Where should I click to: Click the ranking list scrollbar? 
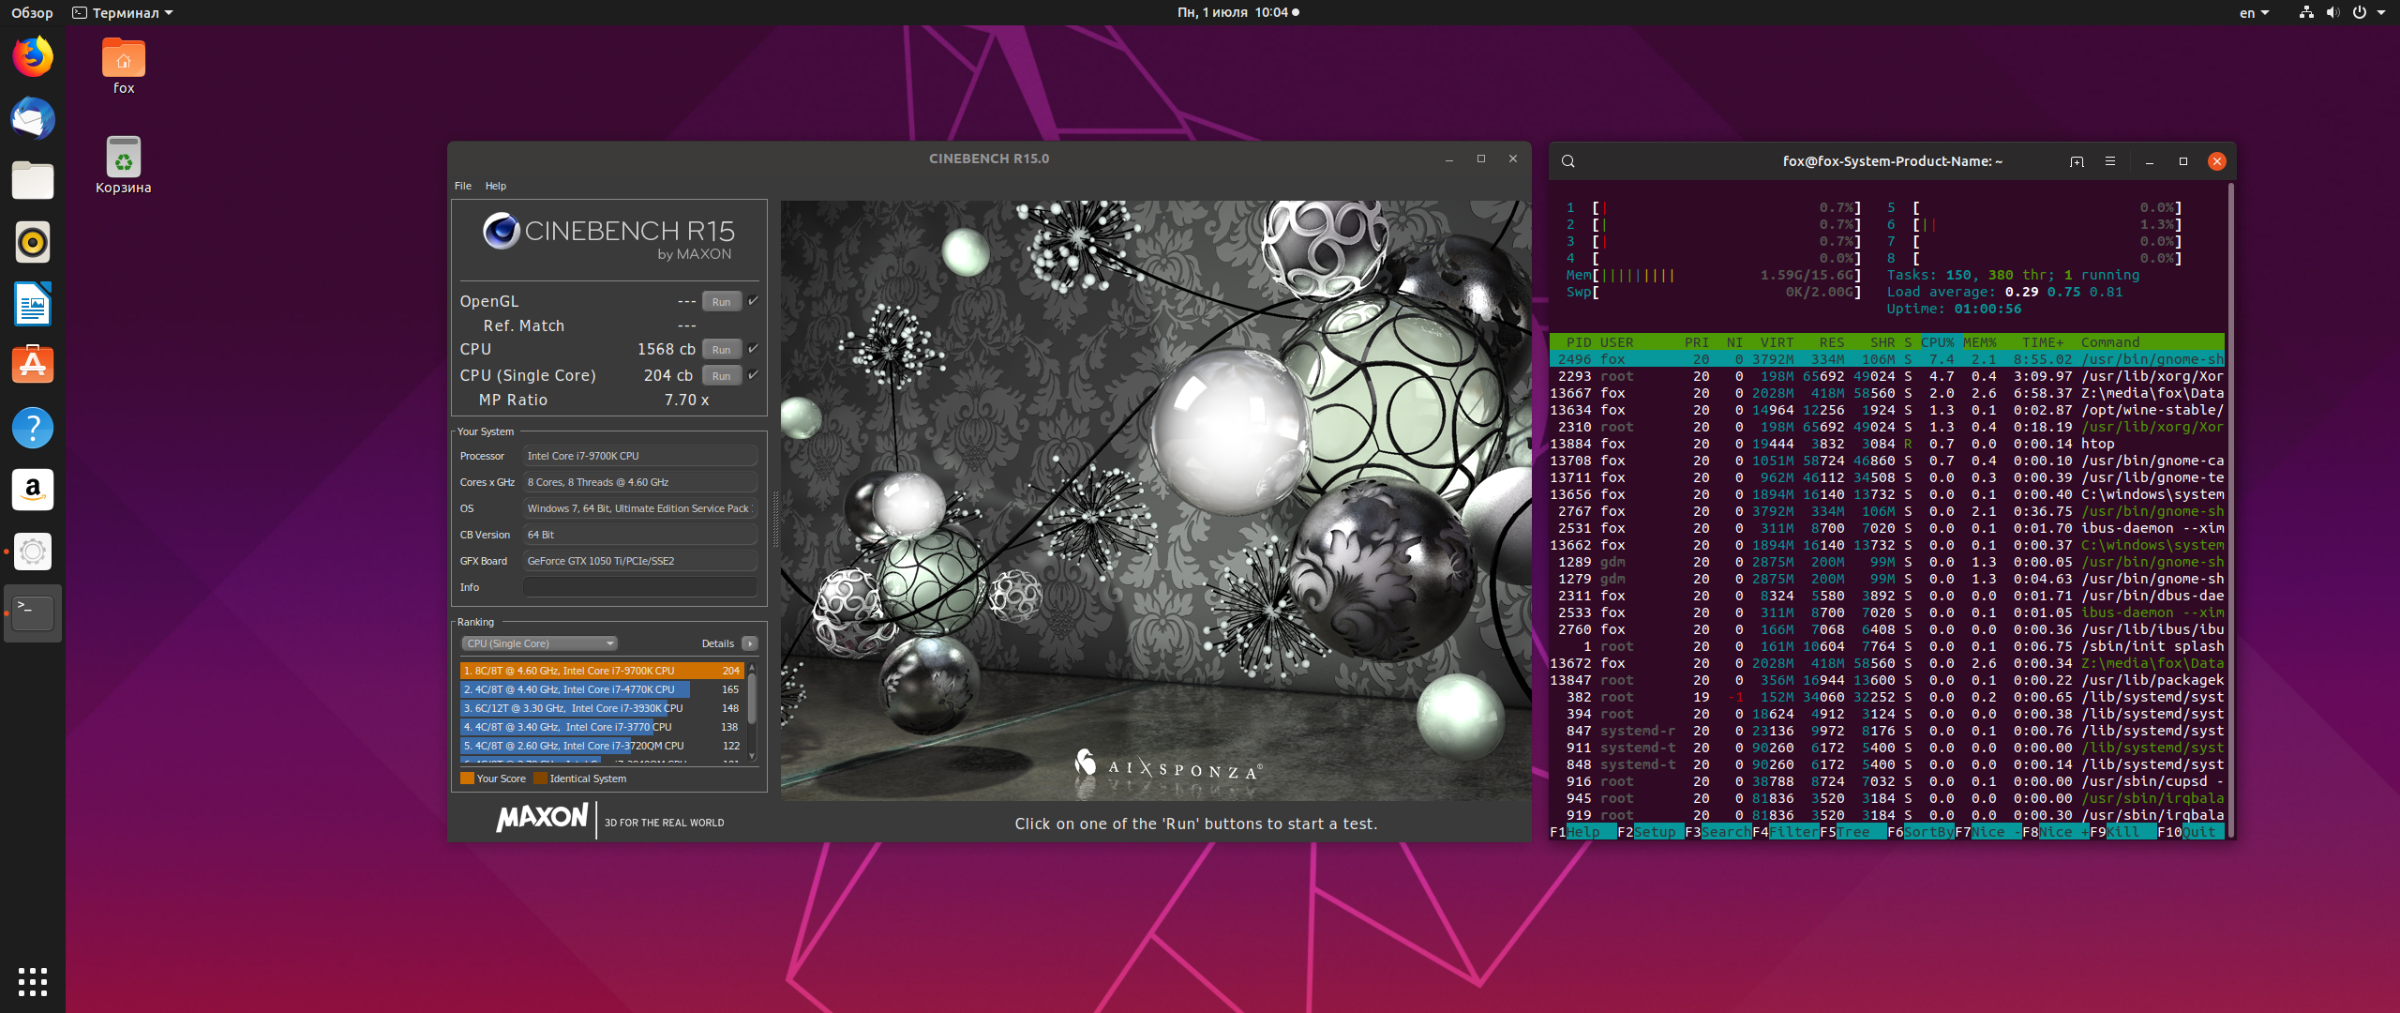752,700
